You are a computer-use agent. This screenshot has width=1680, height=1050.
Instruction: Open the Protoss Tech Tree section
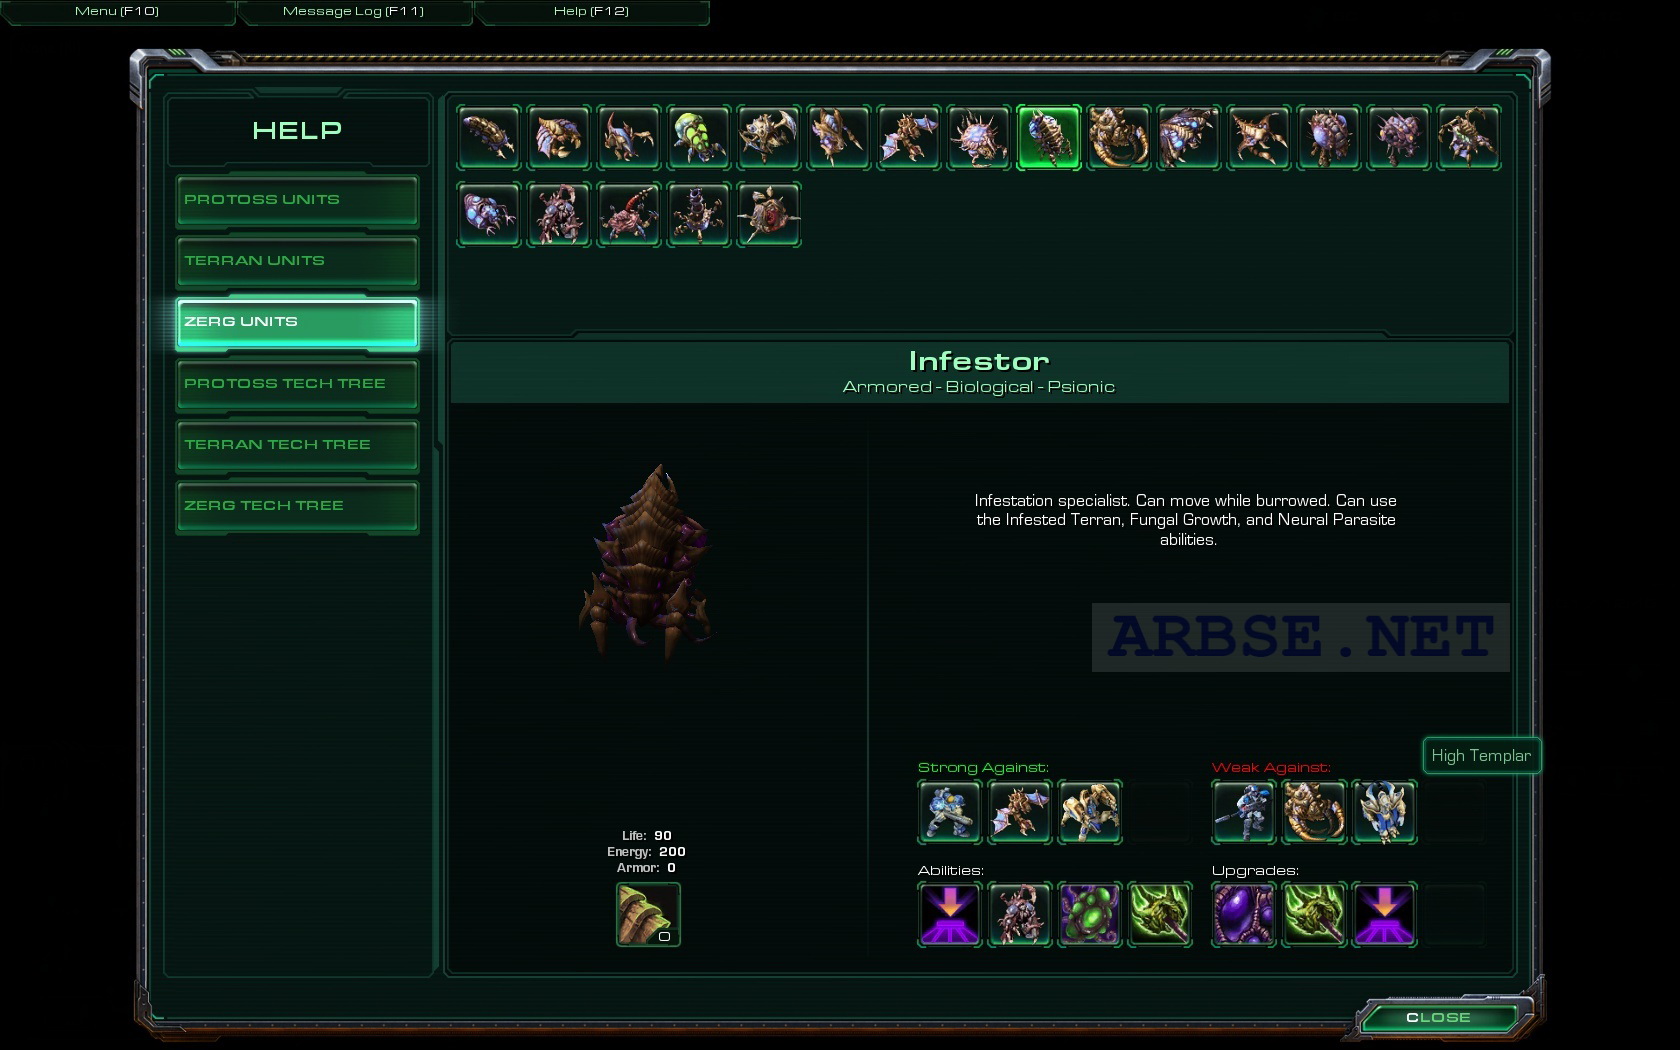(x=297, y=384)
